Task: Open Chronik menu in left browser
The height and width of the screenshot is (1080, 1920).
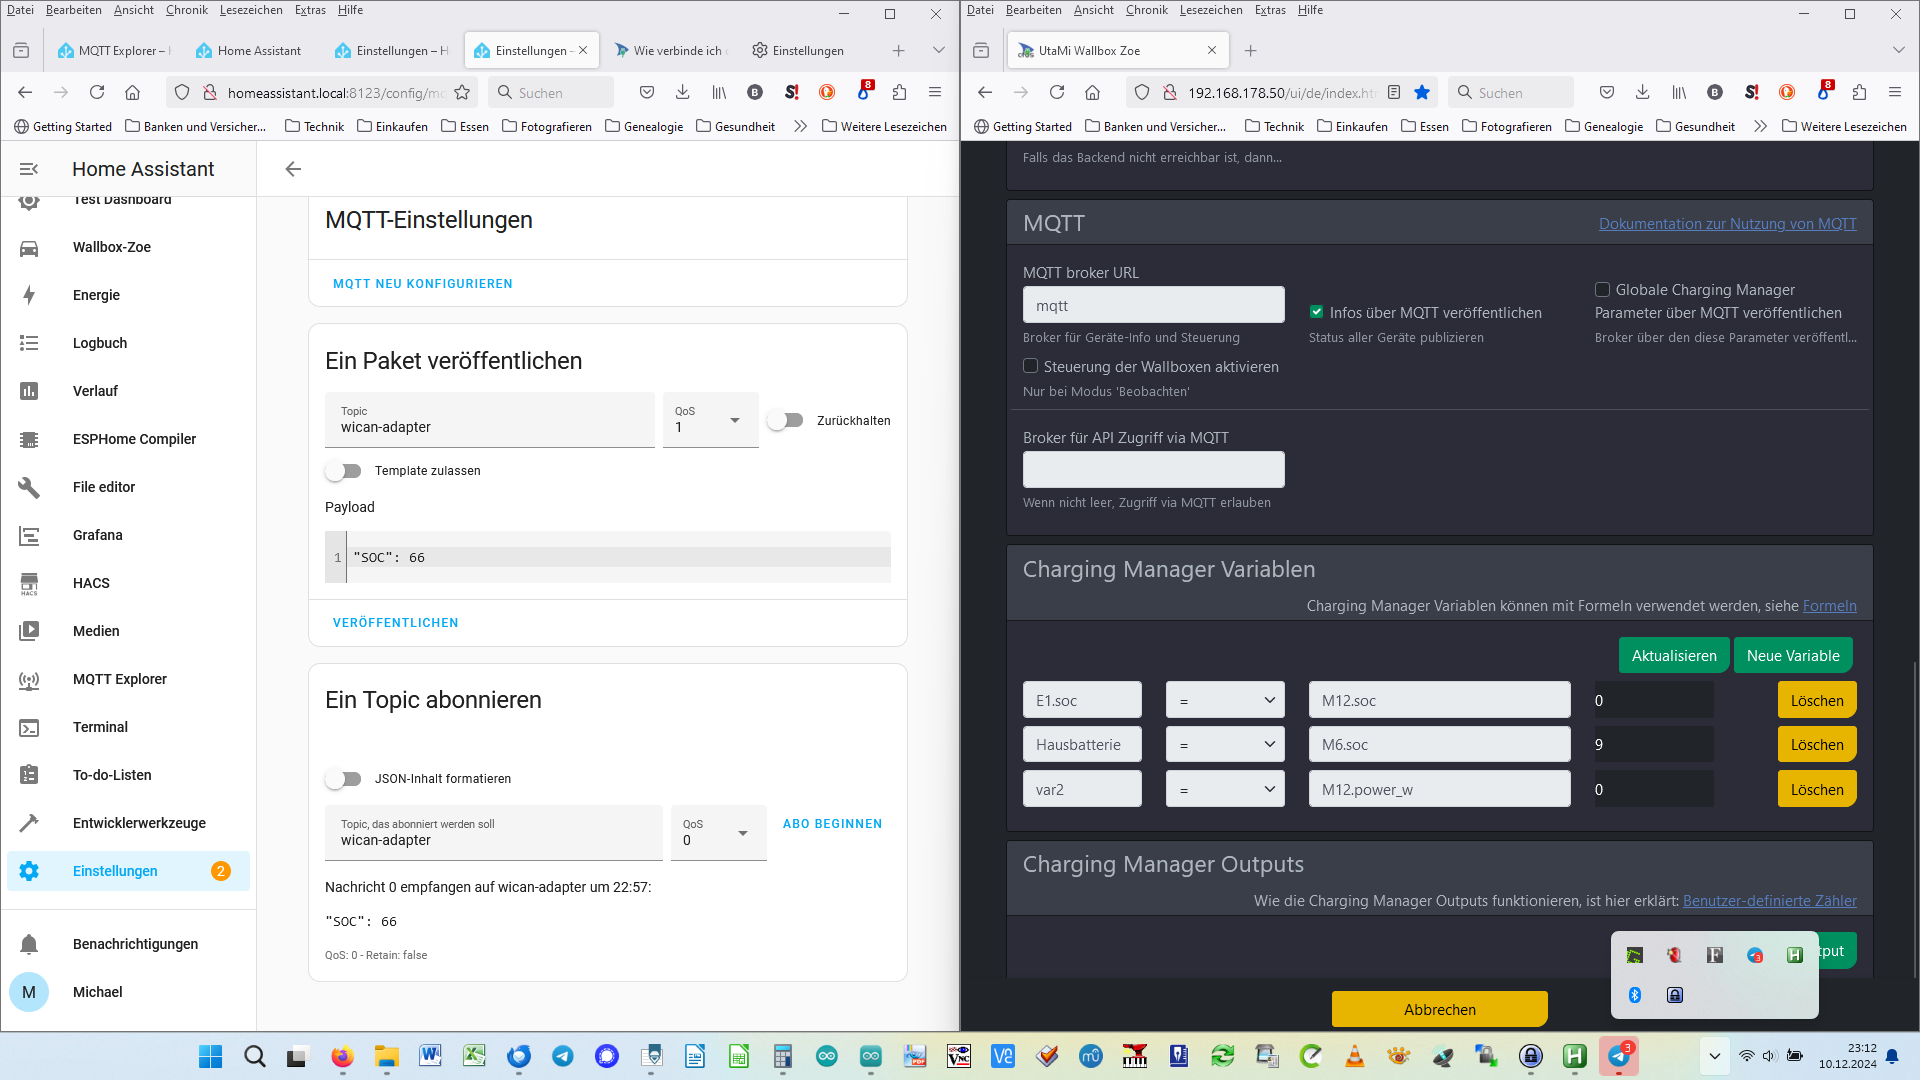Action: coord(187,10)
